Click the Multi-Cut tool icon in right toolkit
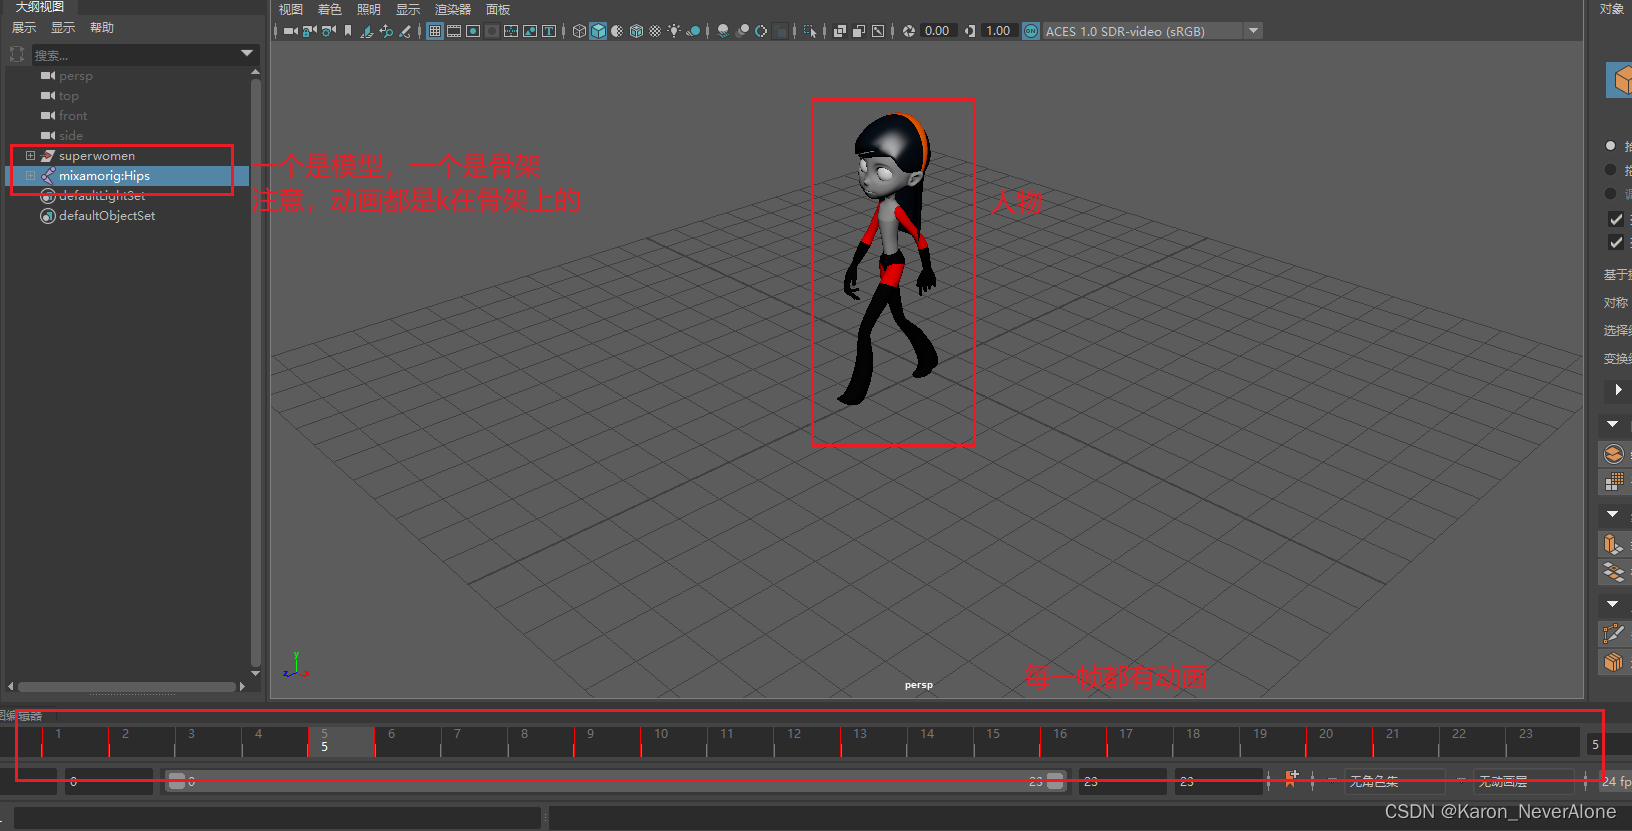Screen dimensions: 1632x831 (x=1614, y=633)
